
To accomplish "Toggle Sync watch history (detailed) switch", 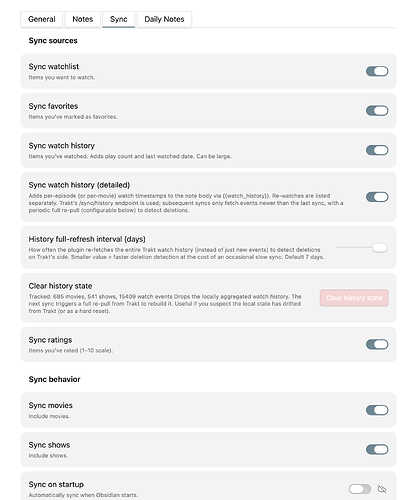I will pos(377,197).
